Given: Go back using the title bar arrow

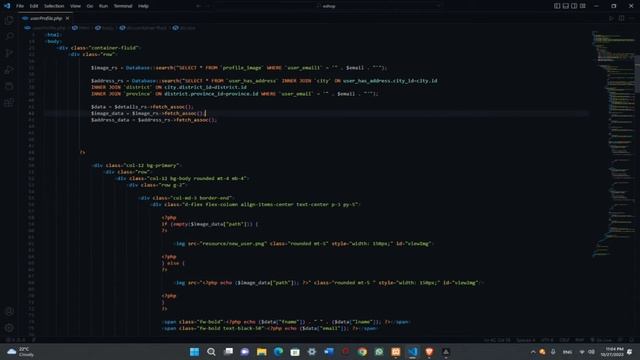Looking at the screenshot, I should 198,6.
